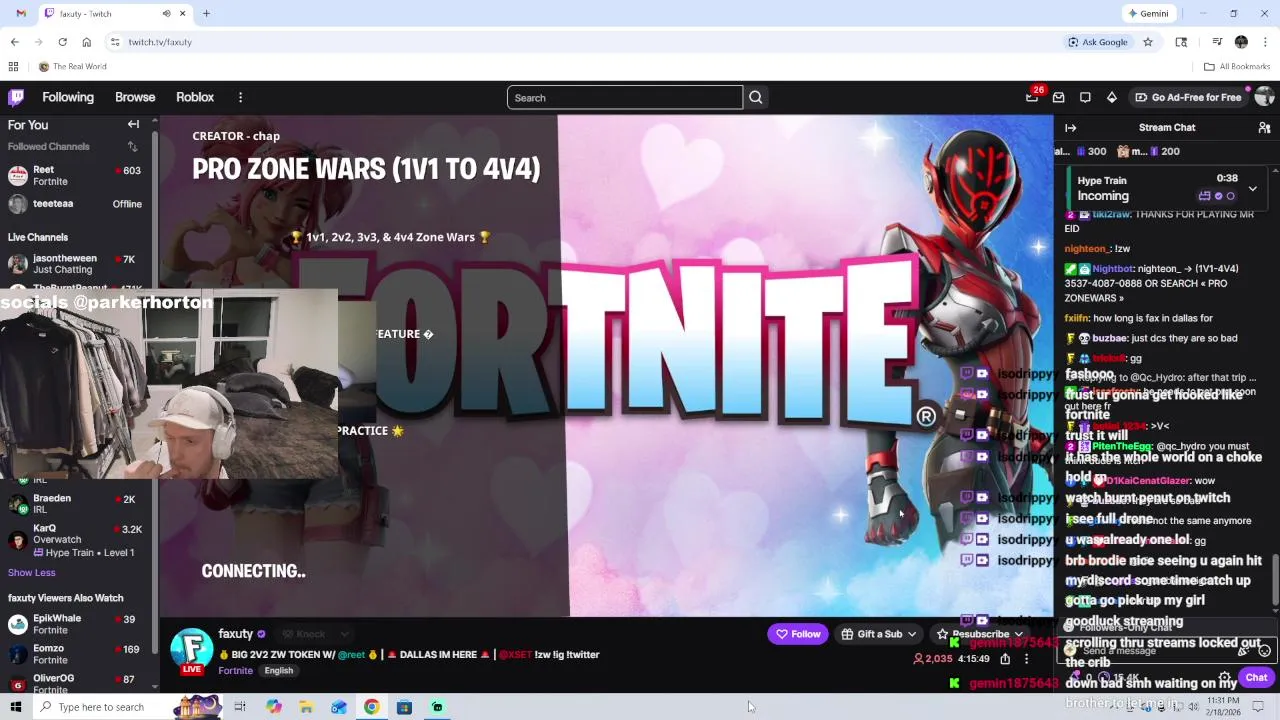Open Windows Start menu
1280x720 pixels.
(x=15, y=707)
